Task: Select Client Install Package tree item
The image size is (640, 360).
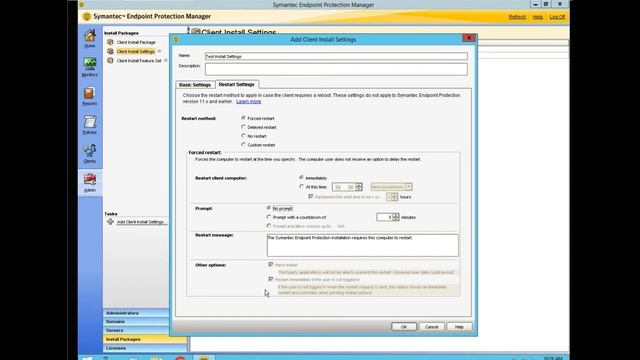Action: click(136, 42)
